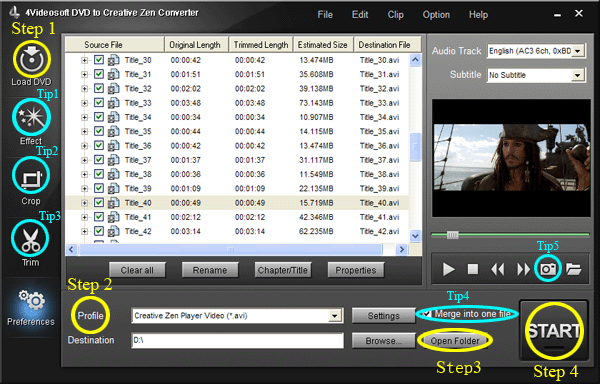Screen dimensions: 600x384
Task: Open the Clip menu
Action: tap(395, 15)
